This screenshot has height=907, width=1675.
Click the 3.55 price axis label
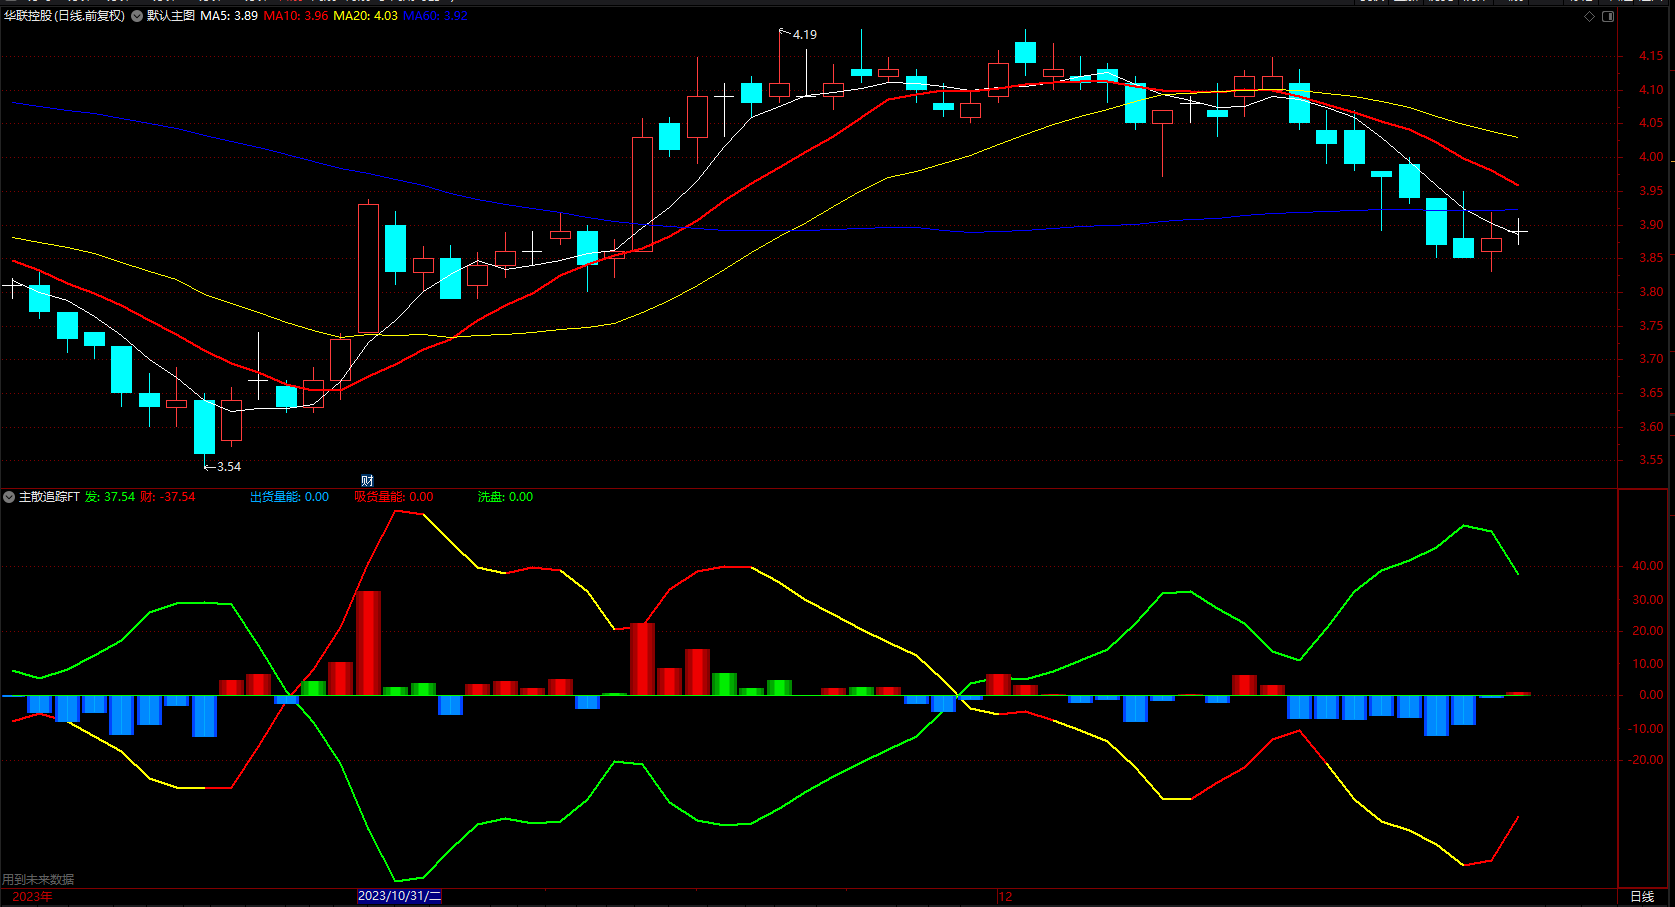(x=1651, y=460)
